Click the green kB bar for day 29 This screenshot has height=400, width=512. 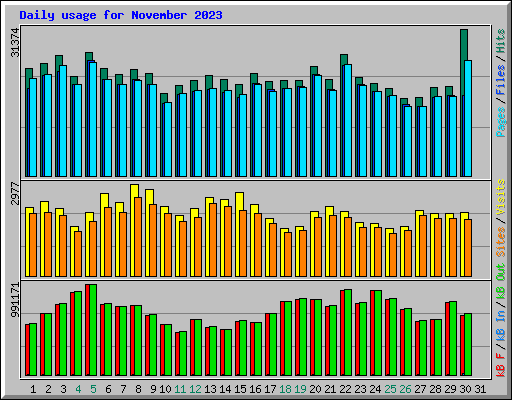[x=453, y=338]
